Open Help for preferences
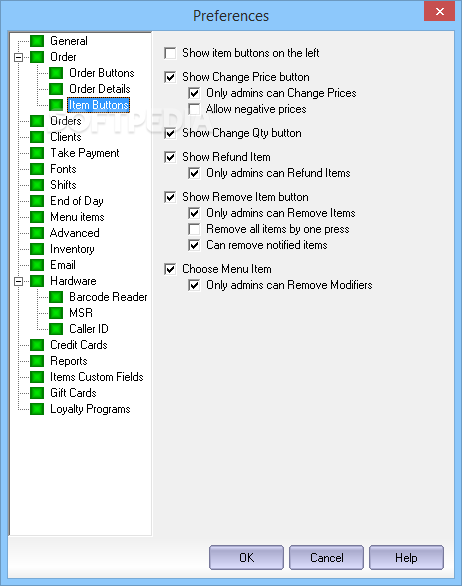This screenshot has height=586, width=462. coord(406,558)
